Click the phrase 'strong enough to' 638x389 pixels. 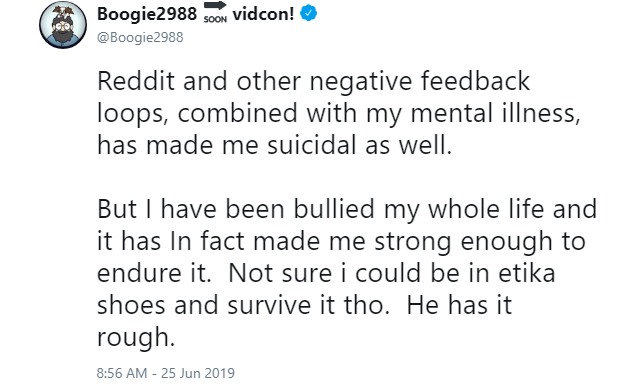tap(480, 241)
